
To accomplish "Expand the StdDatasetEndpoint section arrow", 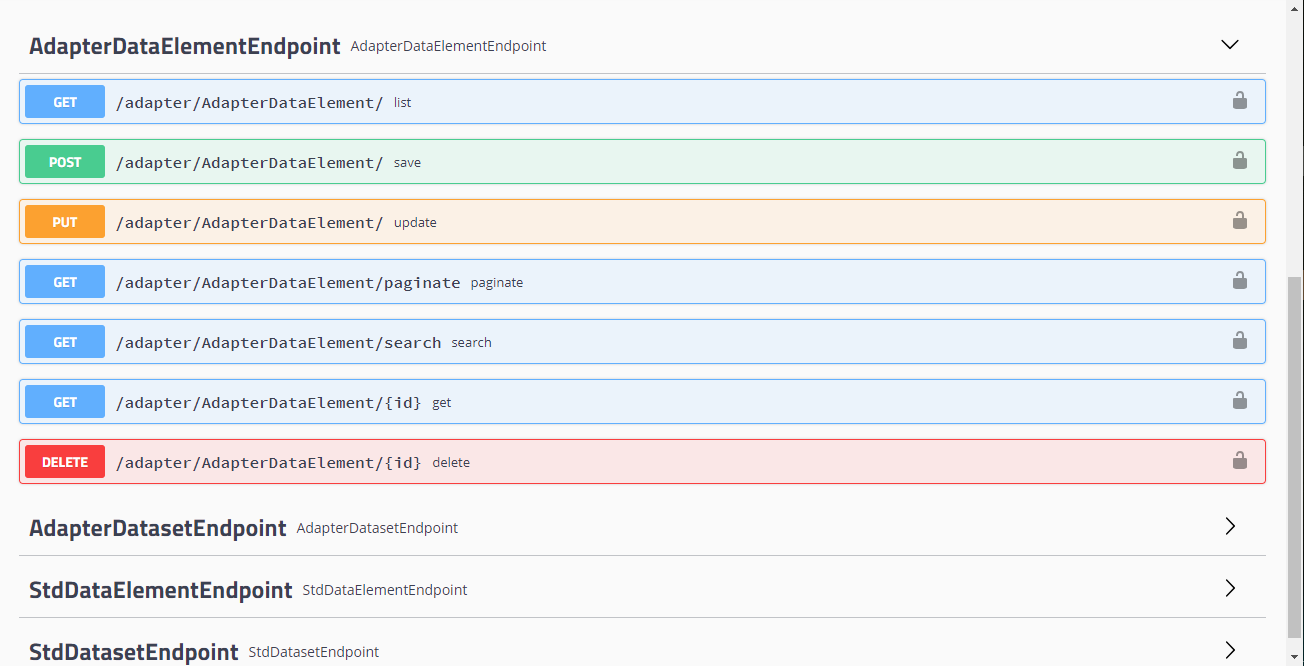I will [x=1230, y=650].
